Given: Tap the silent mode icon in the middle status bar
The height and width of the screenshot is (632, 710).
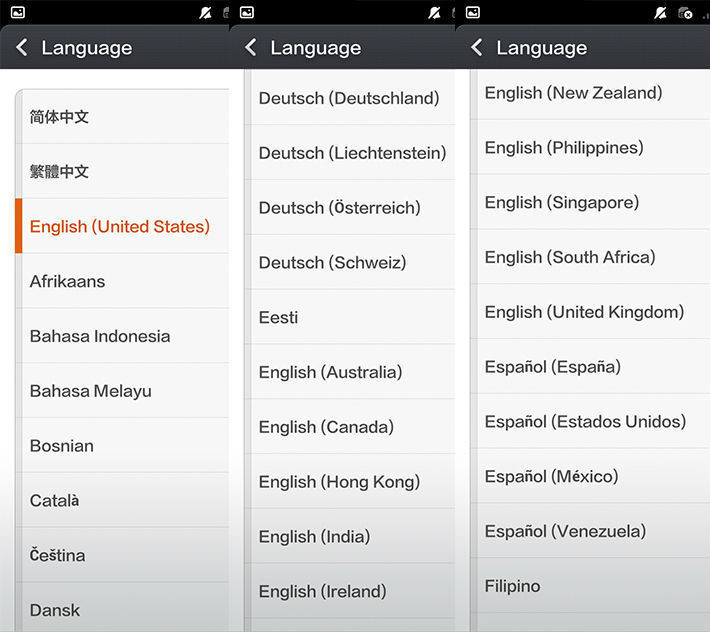Looking at the screenshot, I should coord(433,12).
